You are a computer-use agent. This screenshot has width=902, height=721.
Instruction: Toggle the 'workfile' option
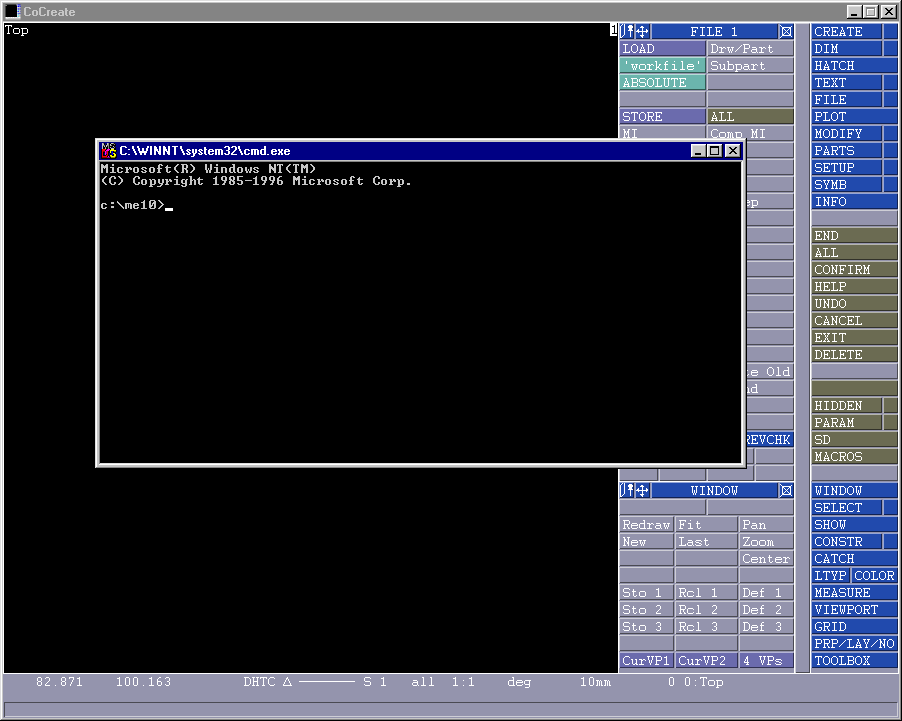tap(662, 66)
